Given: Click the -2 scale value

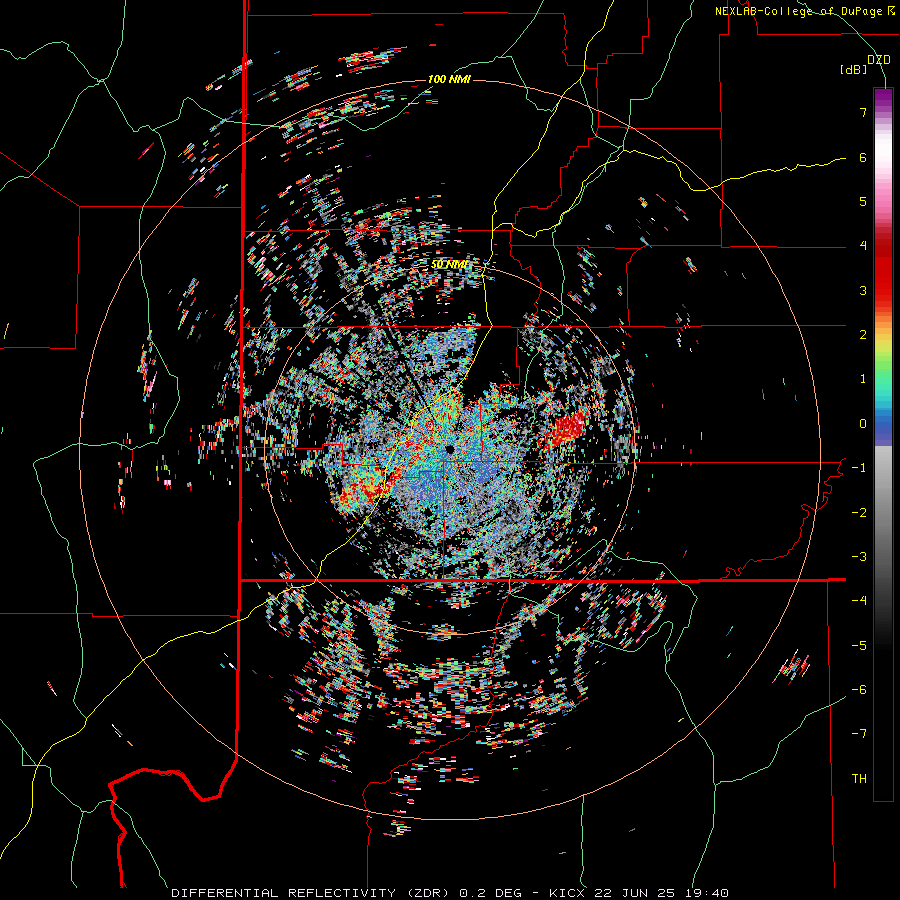Looking at the screenshot, I should [x=859, y=513].
